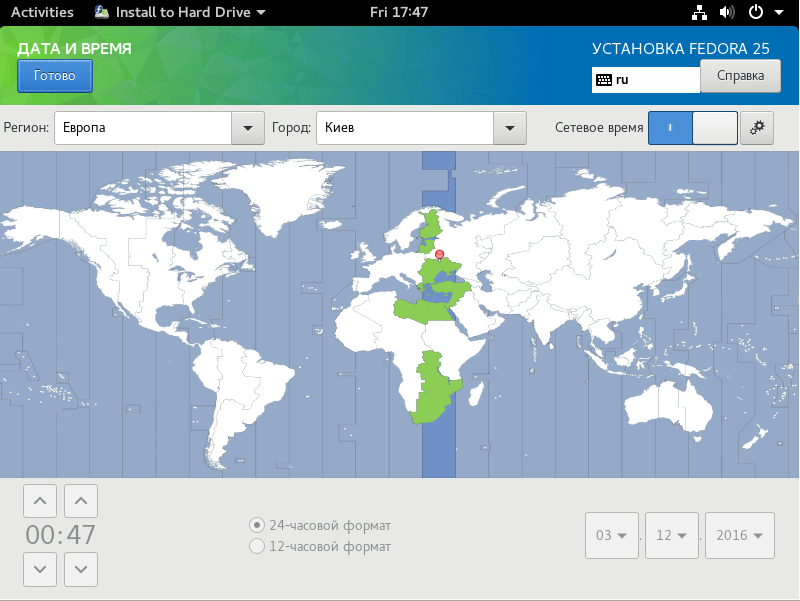Click the red location pin on map
The width and height of the screenshot is (800, 601).
[x=439, y=255]
